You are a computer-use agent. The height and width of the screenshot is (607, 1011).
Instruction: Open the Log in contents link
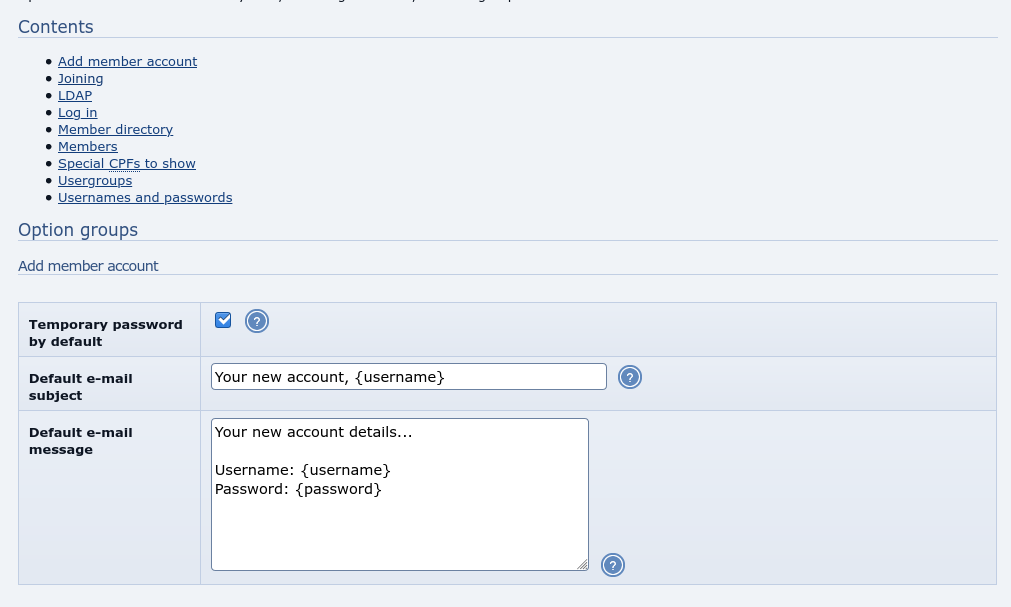[77, 112]
